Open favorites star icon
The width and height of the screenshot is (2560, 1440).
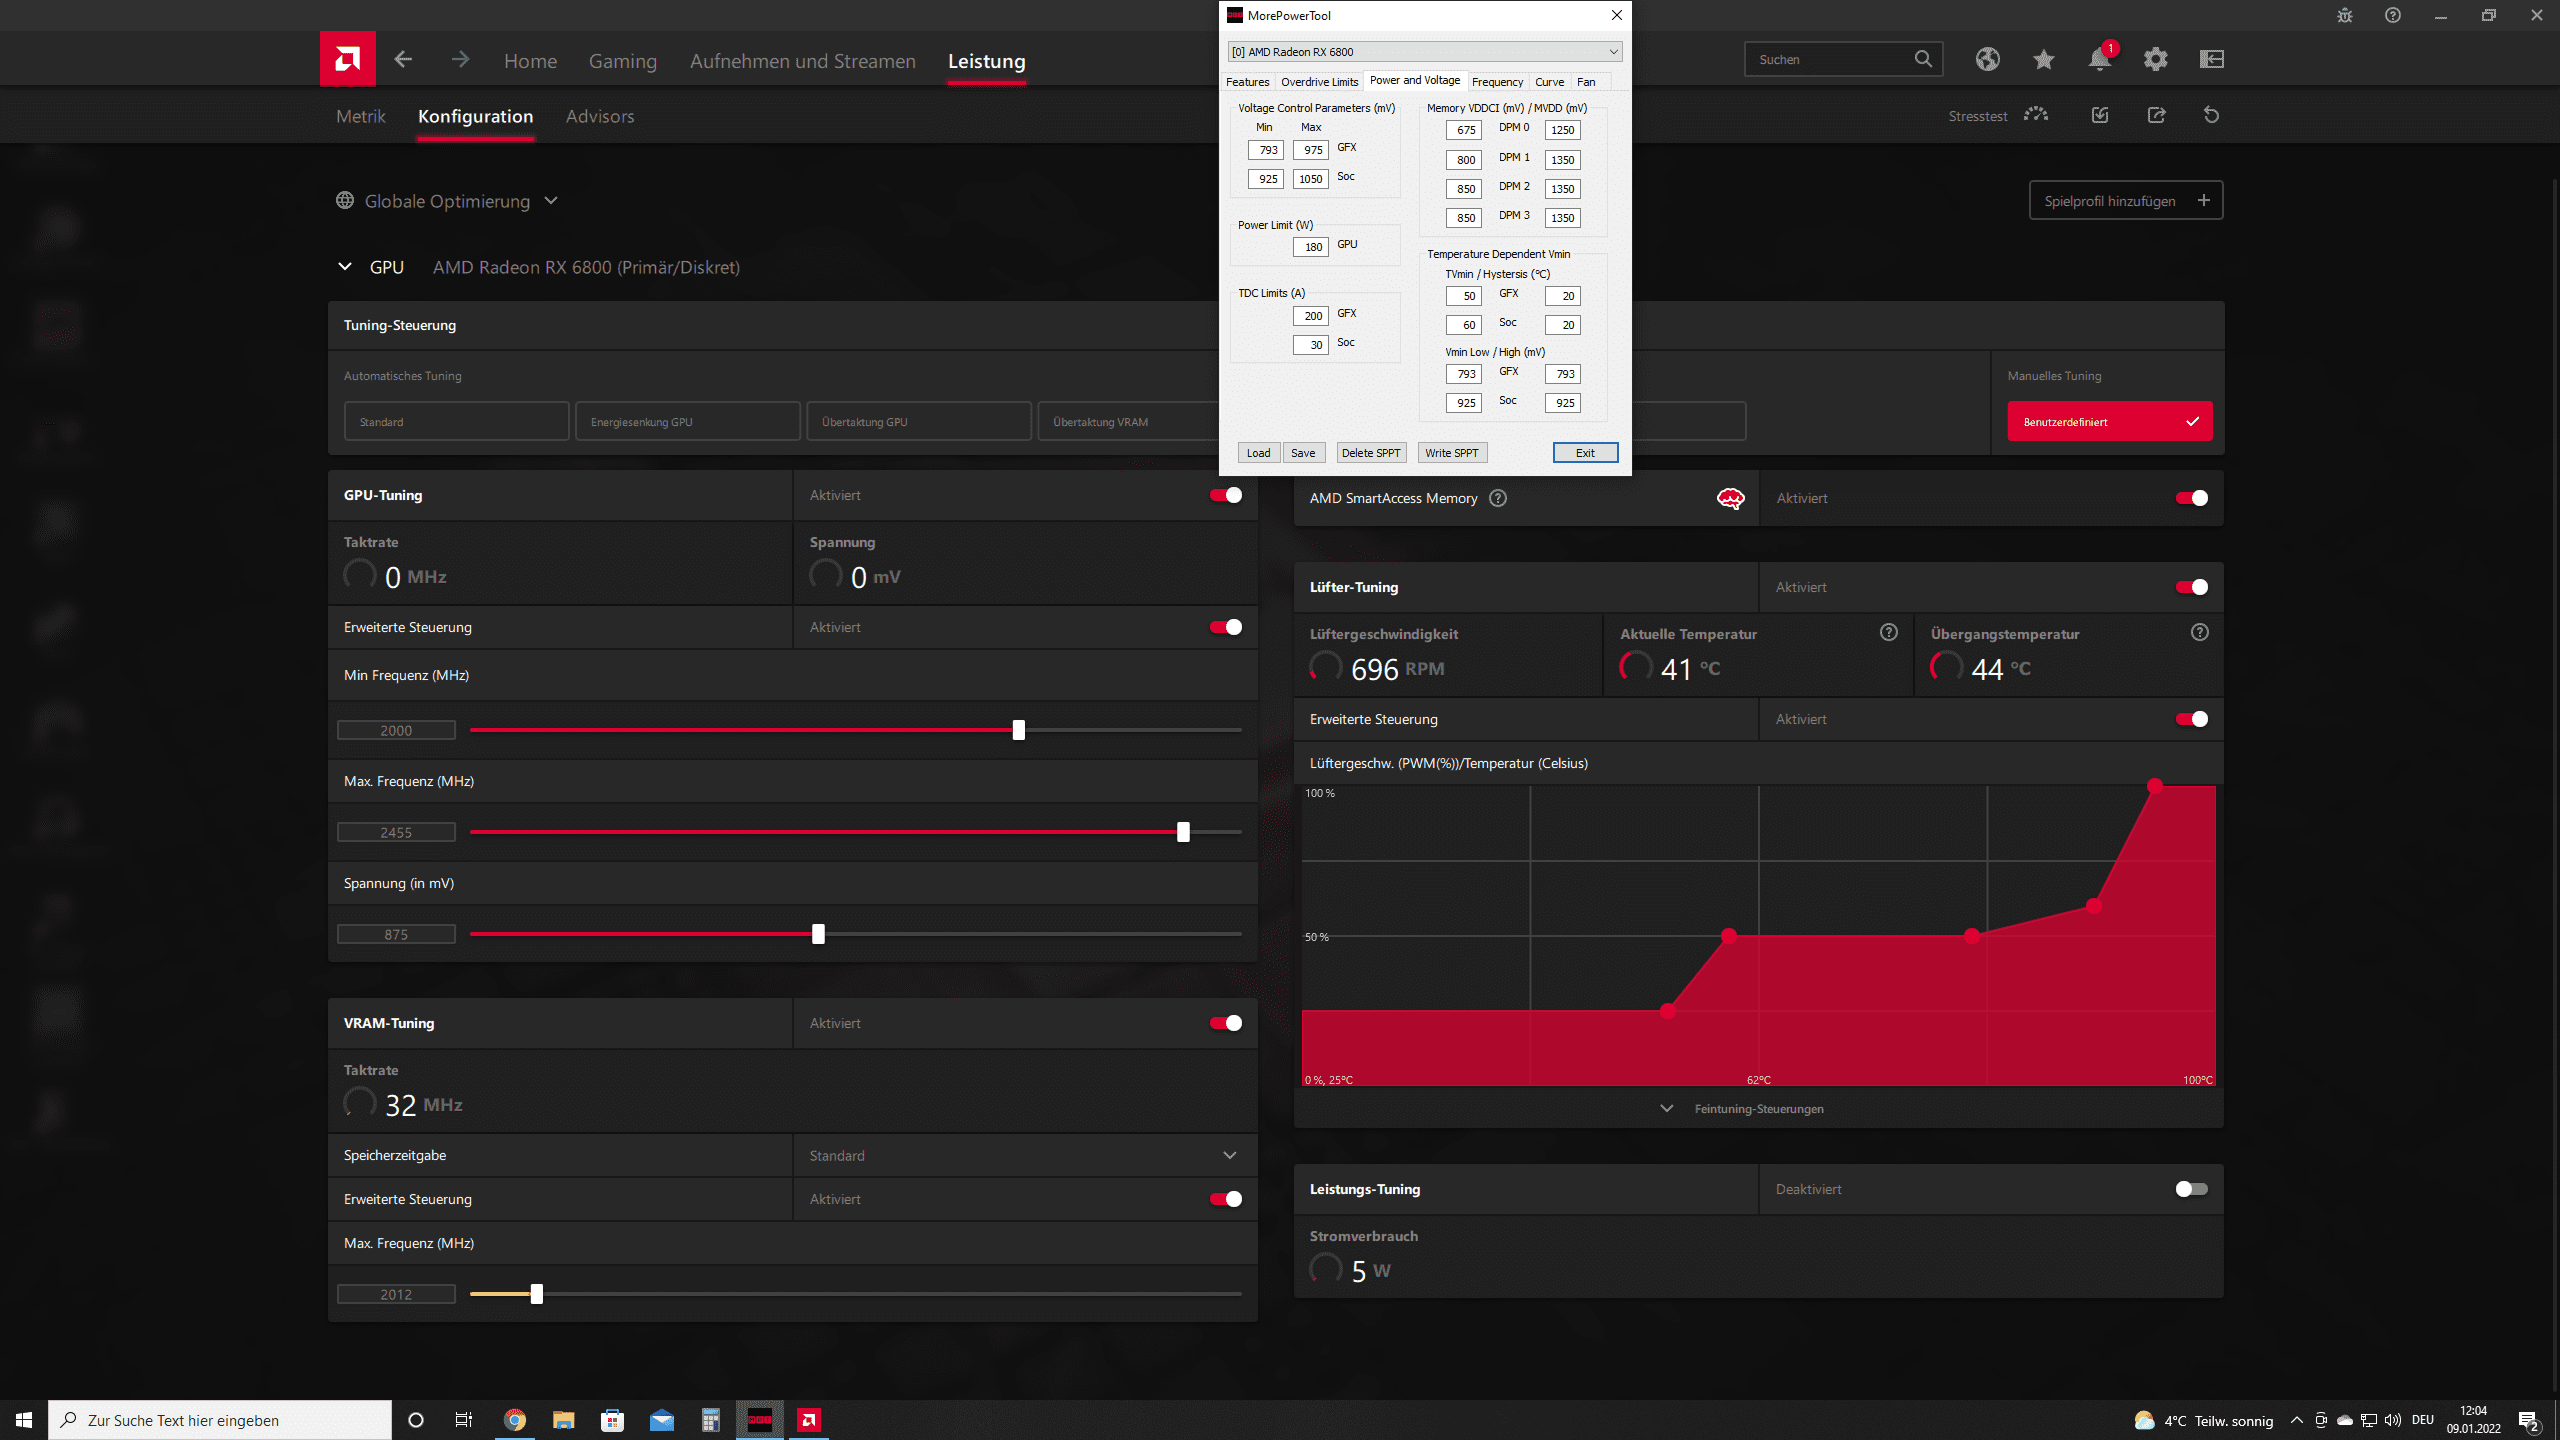pos(2044,59)
